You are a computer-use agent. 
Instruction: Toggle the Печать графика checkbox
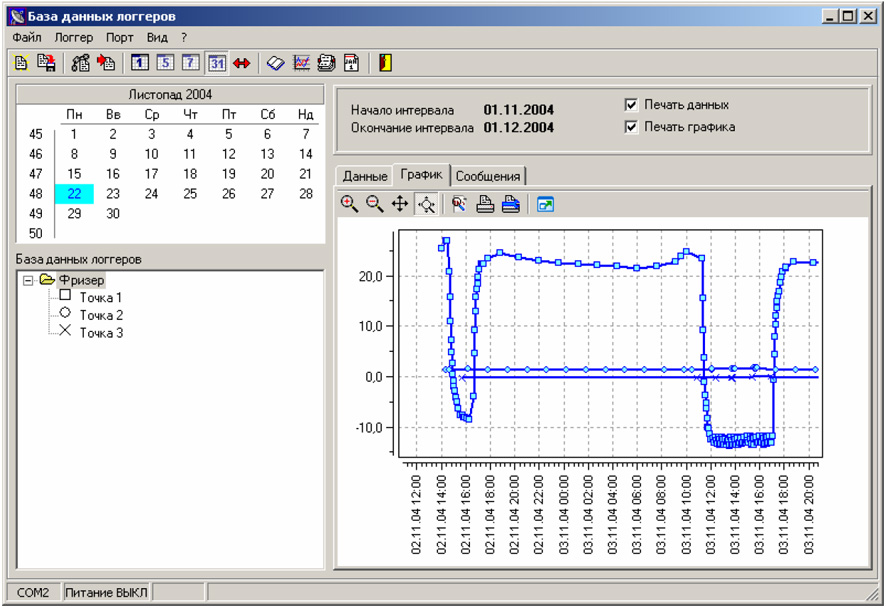631,127
